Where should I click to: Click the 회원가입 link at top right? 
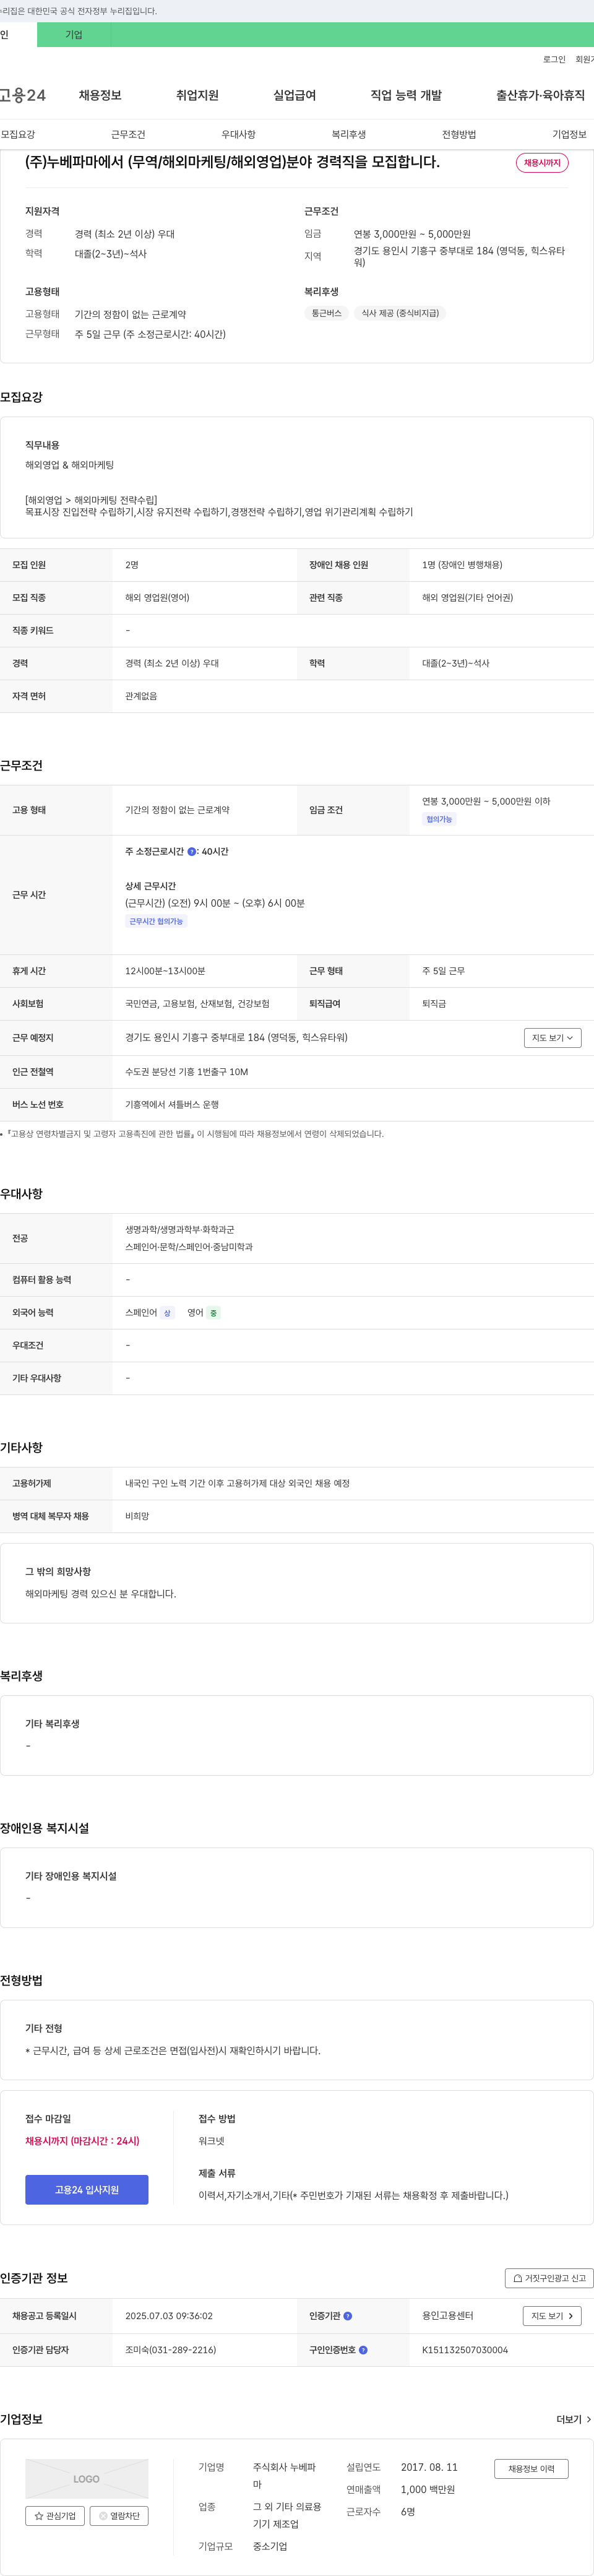click(x=584, y=60)
